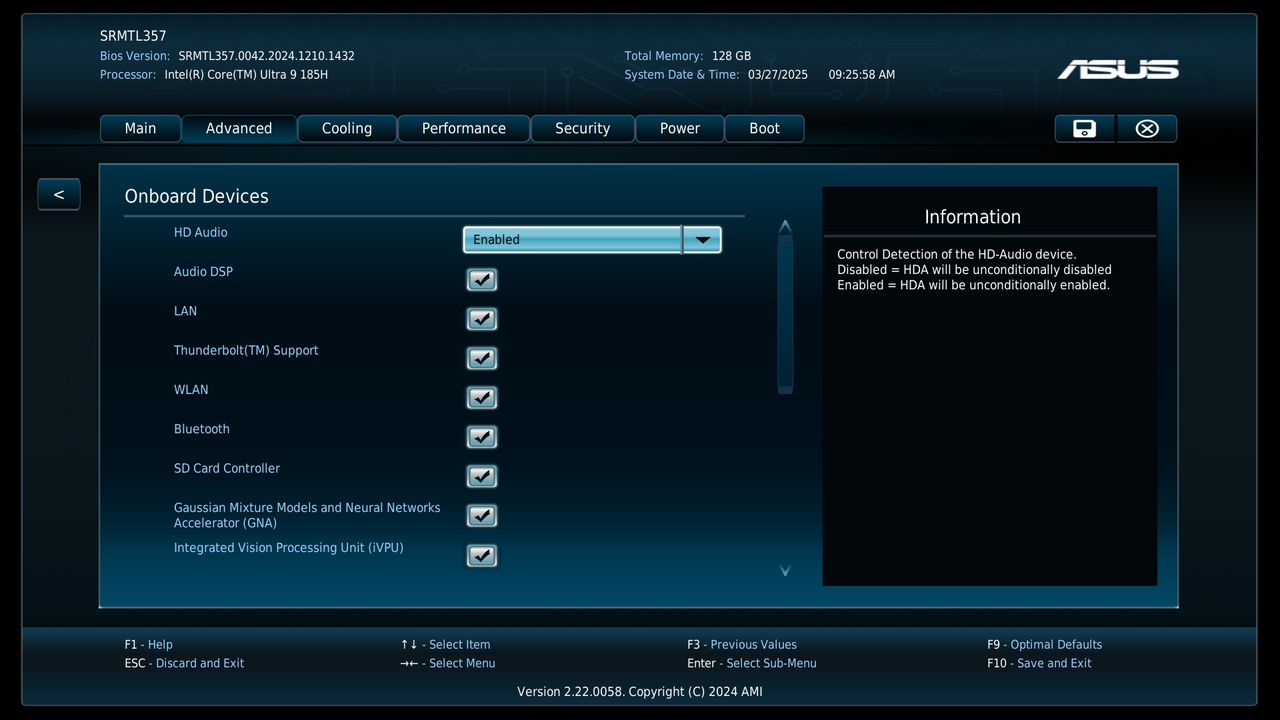The height and width of the screenshot is (720, 1280).
Task: Toggle the GNA accelerator checkbox
Action: (x=482, y=516)
